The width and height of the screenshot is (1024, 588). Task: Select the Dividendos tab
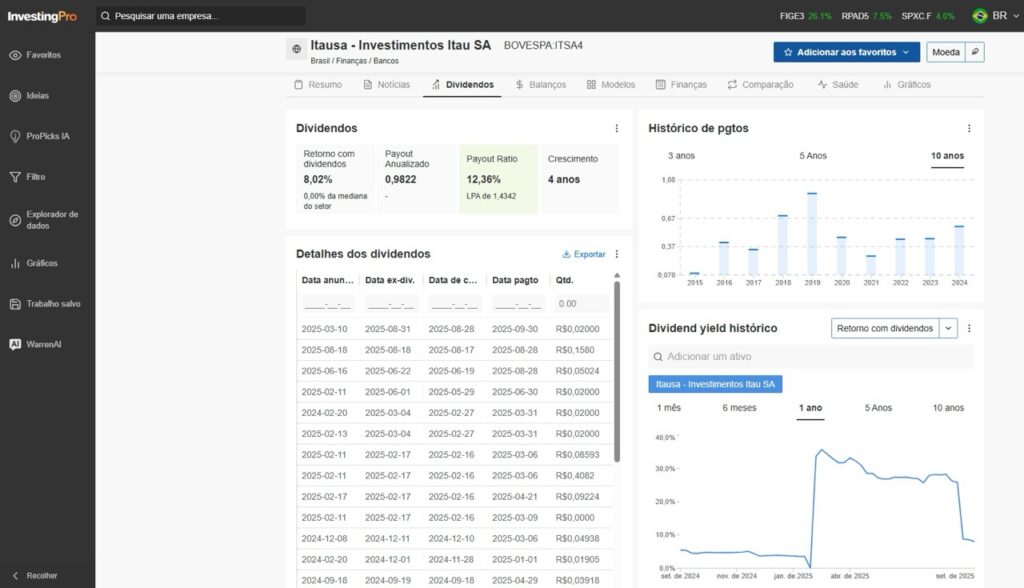pos(462,85)
